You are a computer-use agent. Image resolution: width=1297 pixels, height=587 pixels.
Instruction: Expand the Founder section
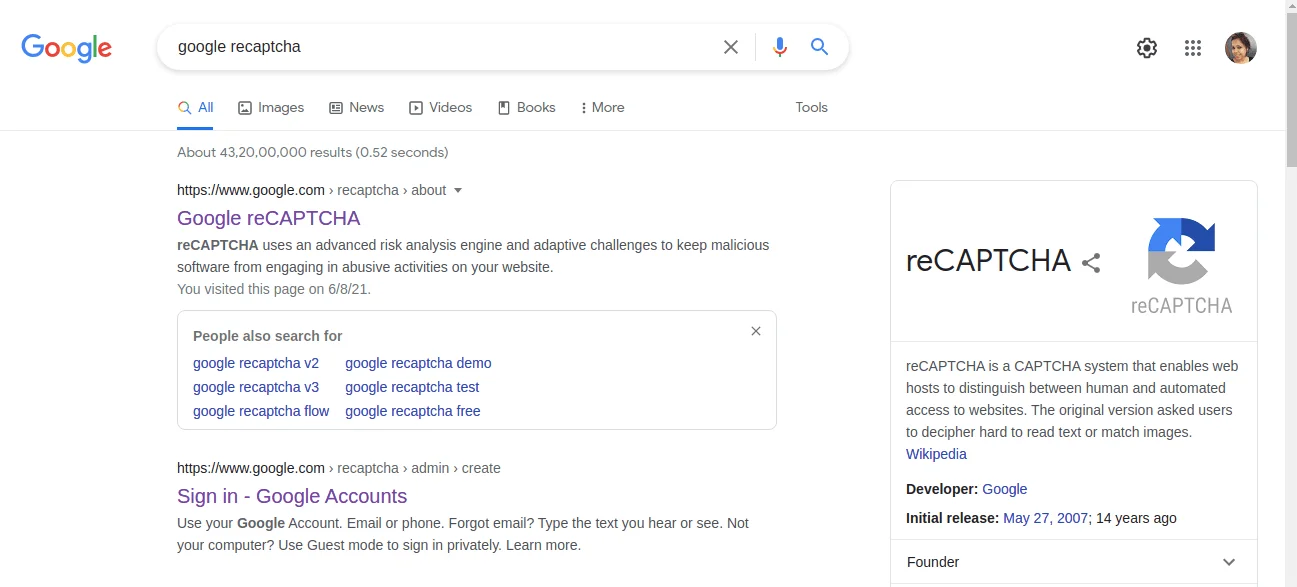pyautogui.click(x=1073, y=562)
